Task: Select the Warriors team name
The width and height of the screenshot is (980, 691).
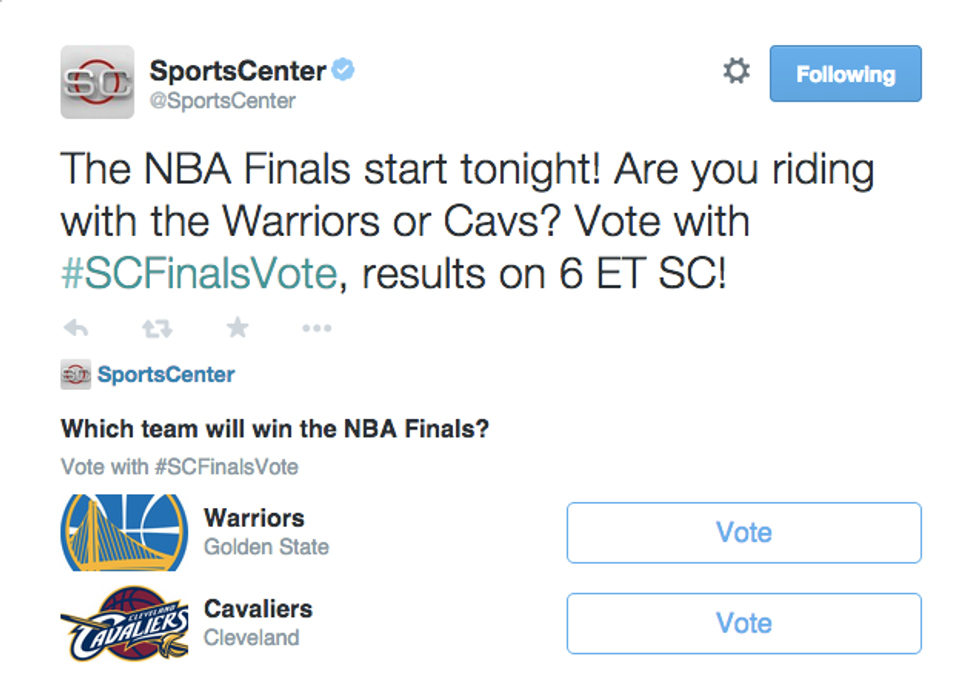Action: pos(254,518)
